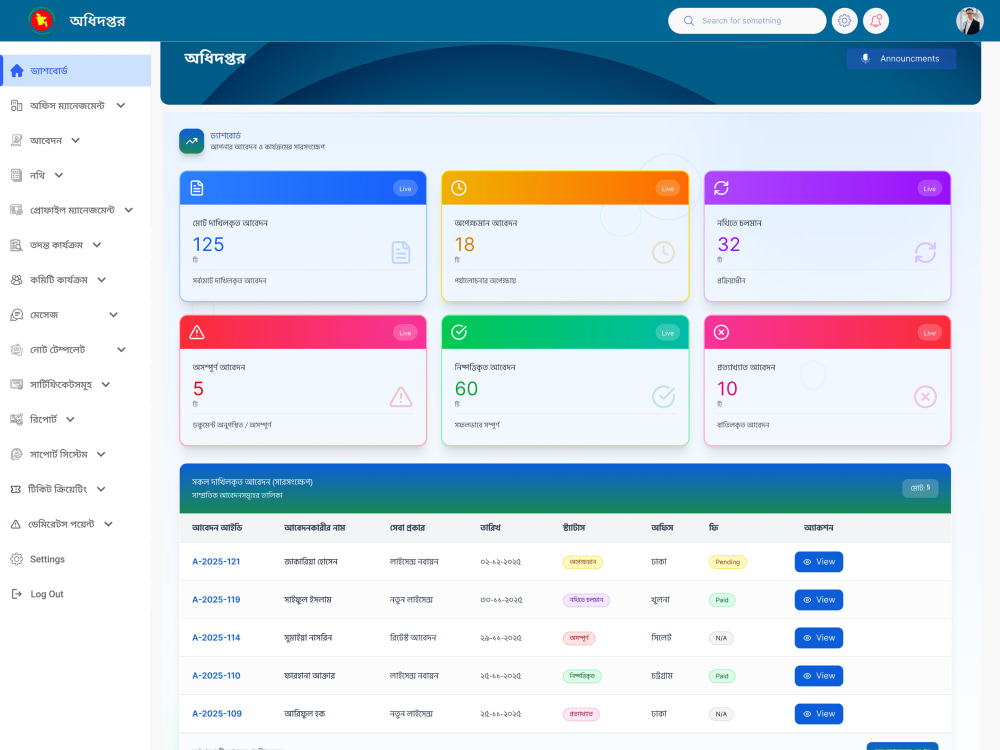This screenshot has height=750, width=1000.
Task: Click the total count 125
Action: click(209, 245)
